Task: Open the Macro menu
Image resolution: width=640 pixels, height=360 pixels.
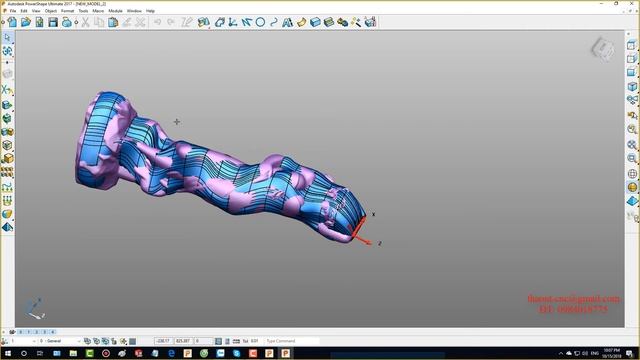Action: point(98,11)
